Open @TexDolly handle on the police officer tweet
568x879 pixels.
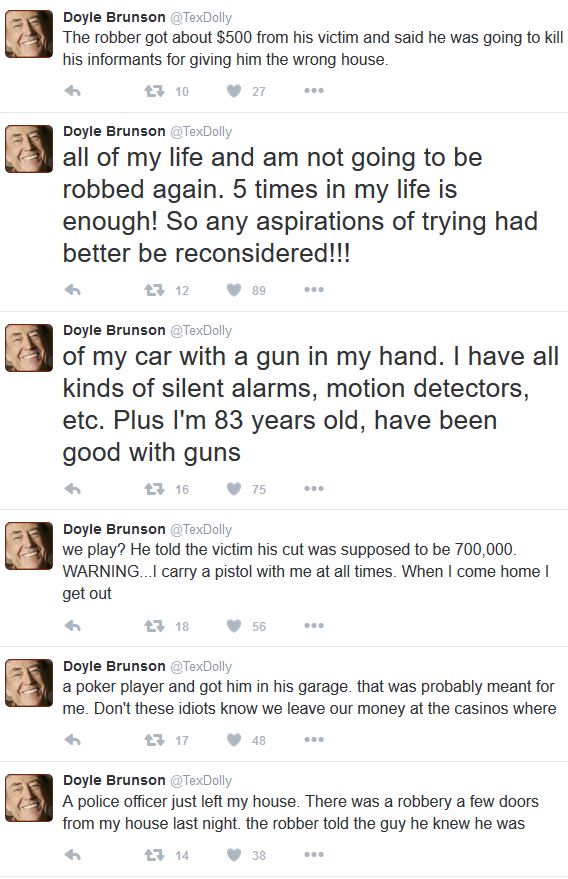pos(201,780)
